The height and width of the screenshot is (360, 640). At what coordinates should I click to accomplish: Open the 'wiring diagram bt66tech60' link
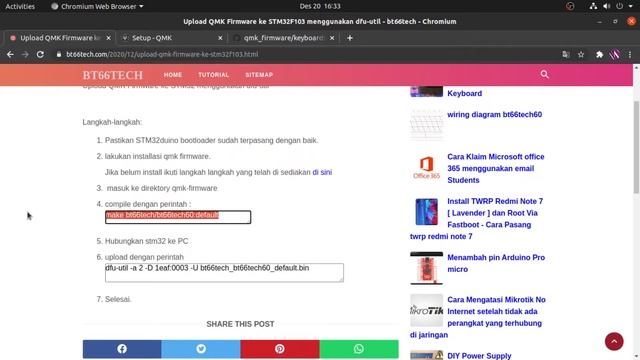click(x=494, y=115)
